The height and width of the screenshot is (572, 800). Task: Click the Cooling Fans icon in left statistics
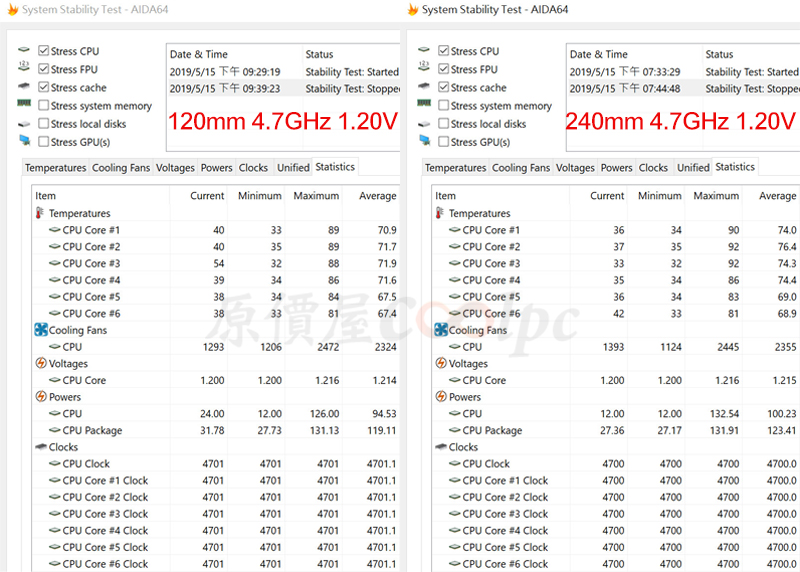[41, 330]
